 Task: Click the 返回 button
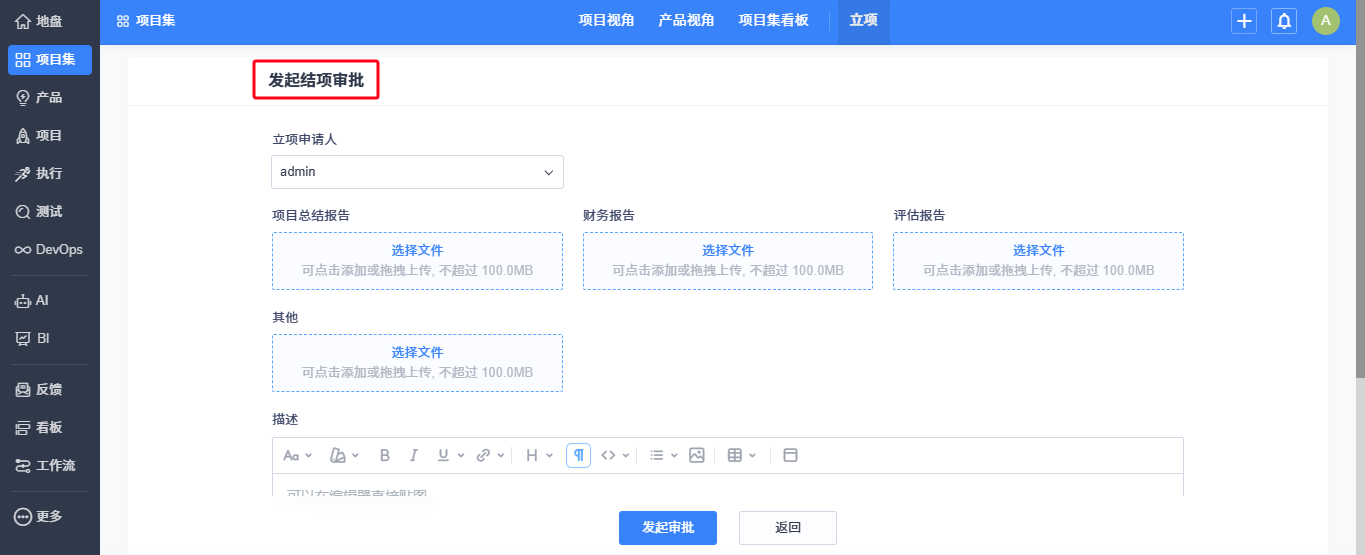click(x=787, y=528)
